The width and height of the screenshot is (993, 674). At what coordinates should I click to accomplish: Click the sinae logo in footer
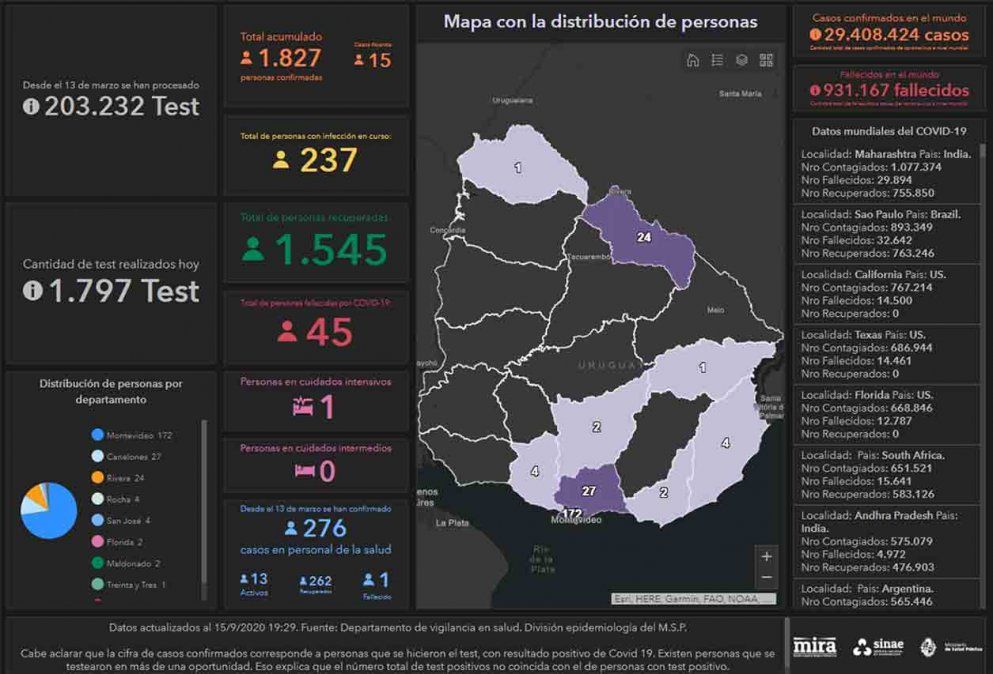pyautogui.click(x=876, y=647)
